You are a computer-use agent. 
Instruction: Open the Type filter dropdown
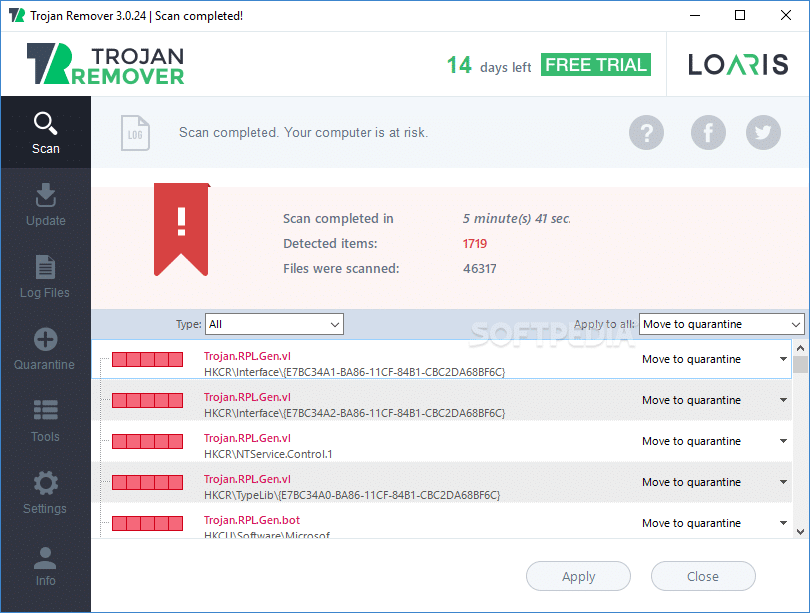[x=274, y=324]
